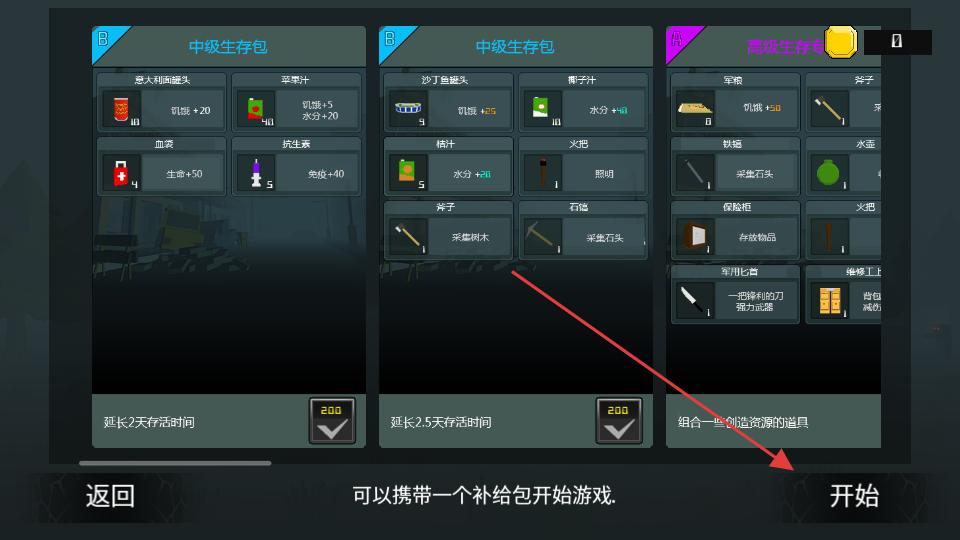Click the 沙丁鱼罐头 tin icon
This screenshot has width=960, height=540.
pos(408,108)
